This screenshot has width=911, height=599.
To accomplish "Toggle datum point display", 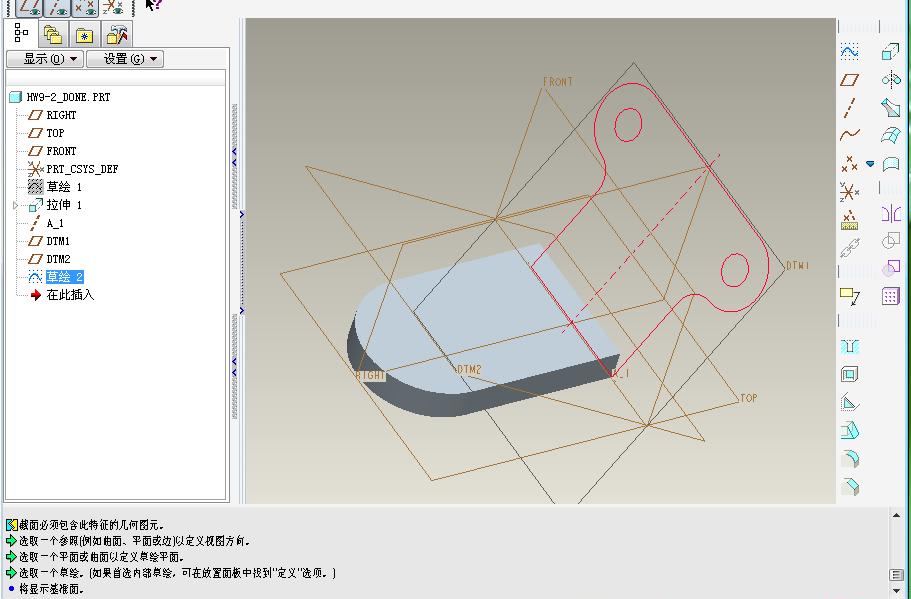I will click(x=85, y=8).
